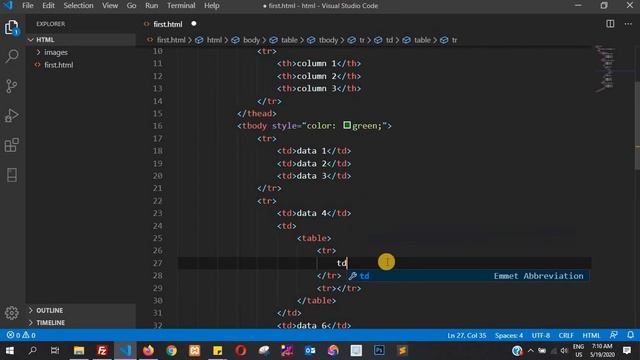Open the Windows Action Center icon
Viewport: 640px width, 360px height.
pyautogui.click(x=627, y=351)
